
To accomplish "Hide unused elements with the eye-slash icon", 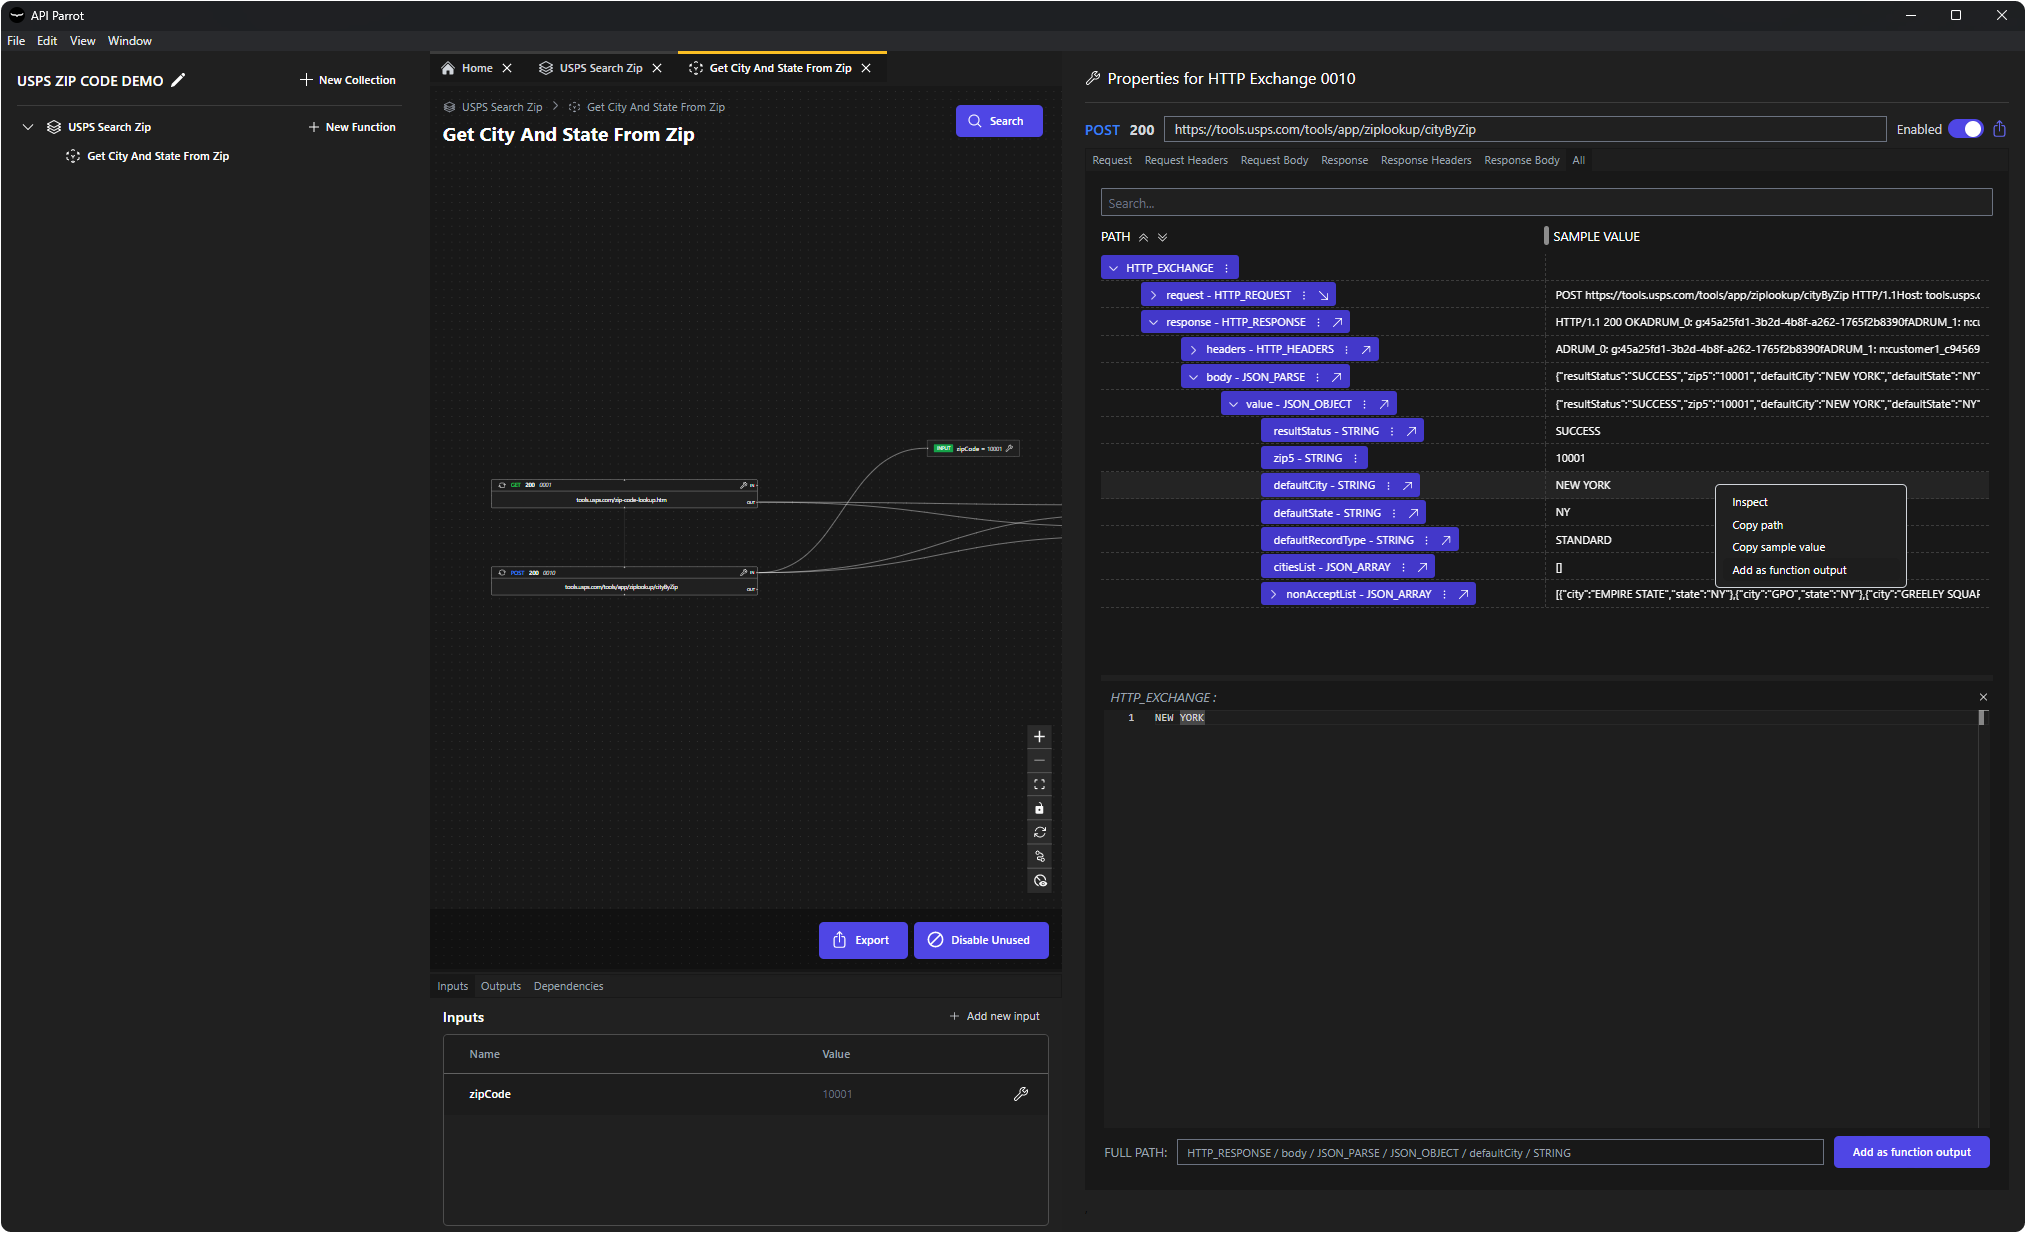I will click(1039, 880).
